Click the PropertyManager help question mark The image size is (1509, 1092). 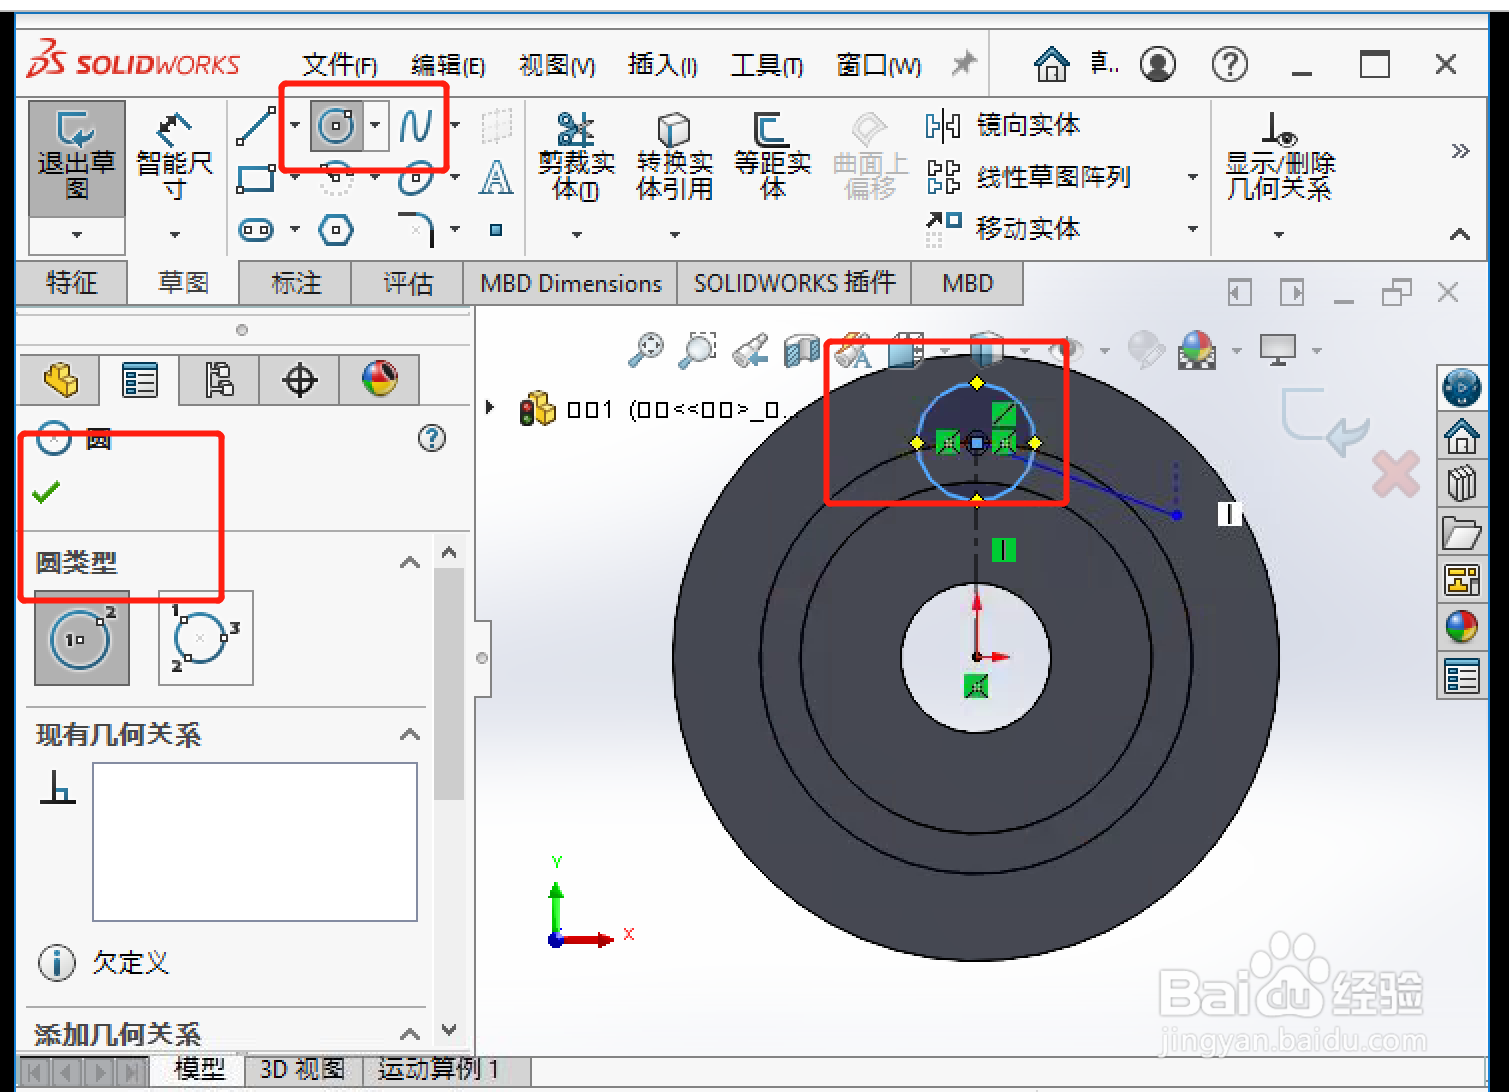point(431,439)
